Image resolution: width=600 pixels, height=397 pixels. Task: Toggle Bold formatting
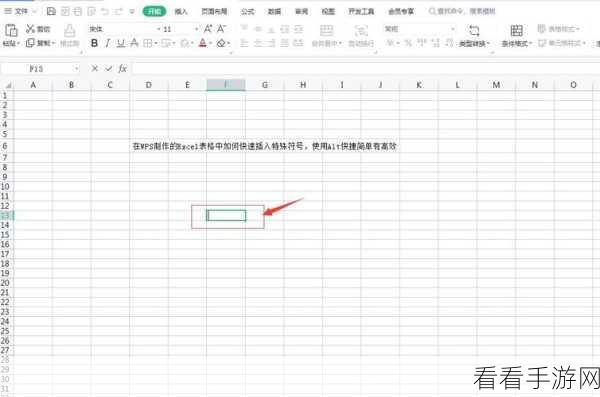(94, 43)
